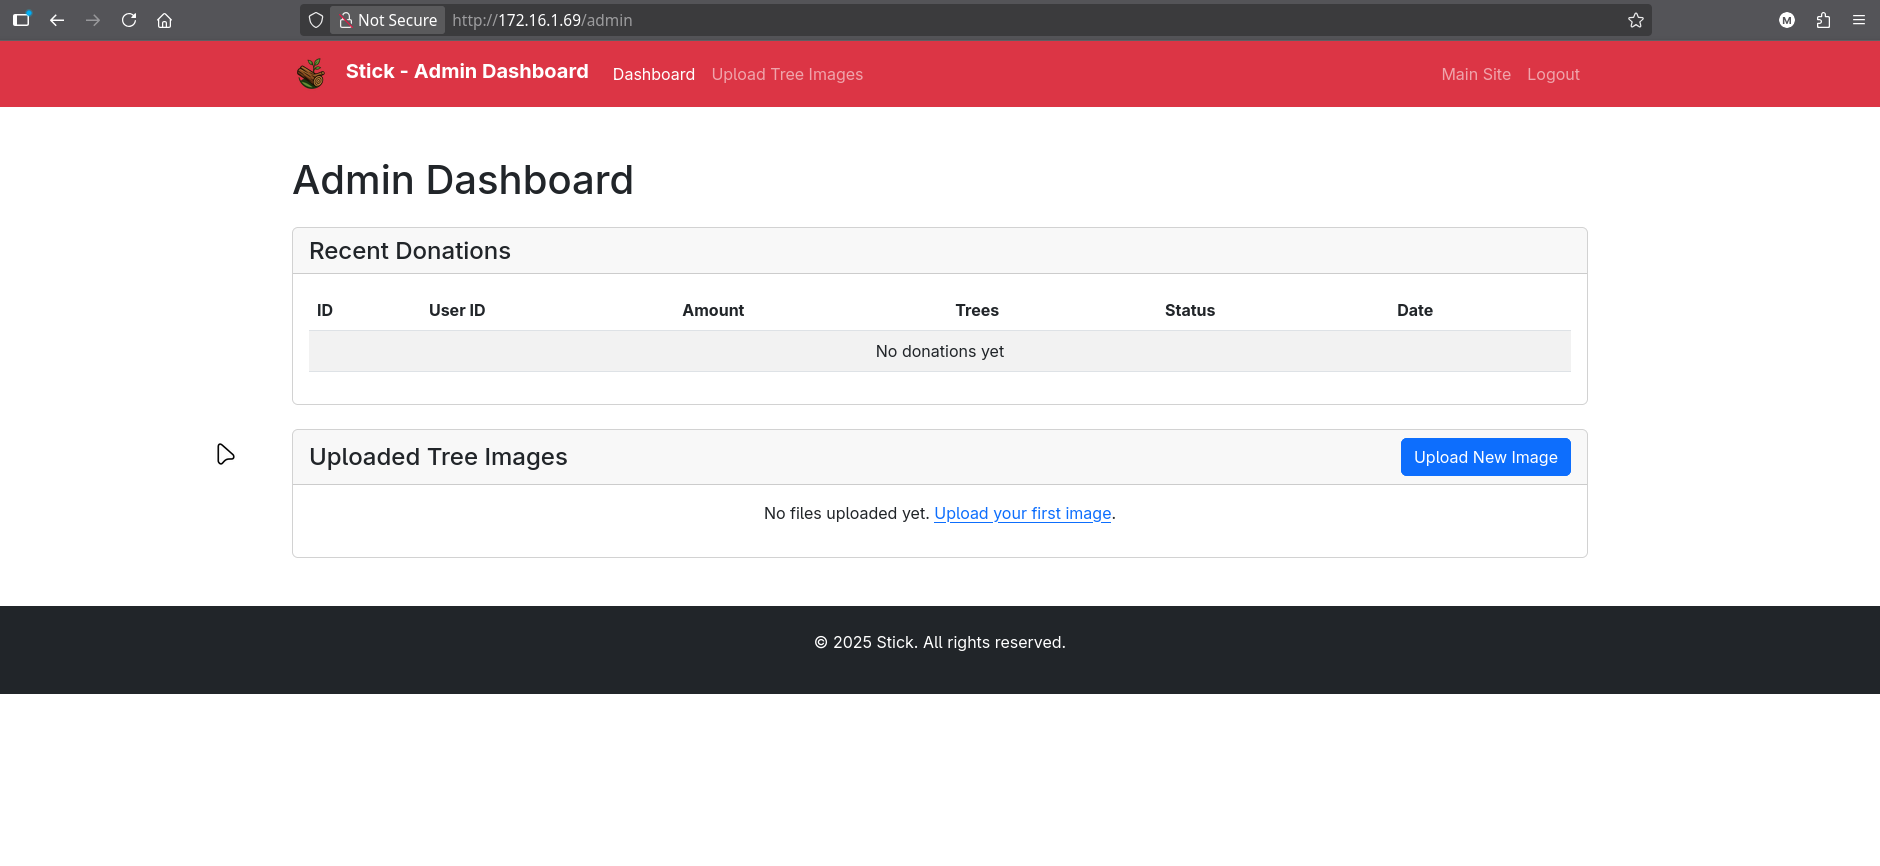Log out of the admin dashboard

point(1553,75)
